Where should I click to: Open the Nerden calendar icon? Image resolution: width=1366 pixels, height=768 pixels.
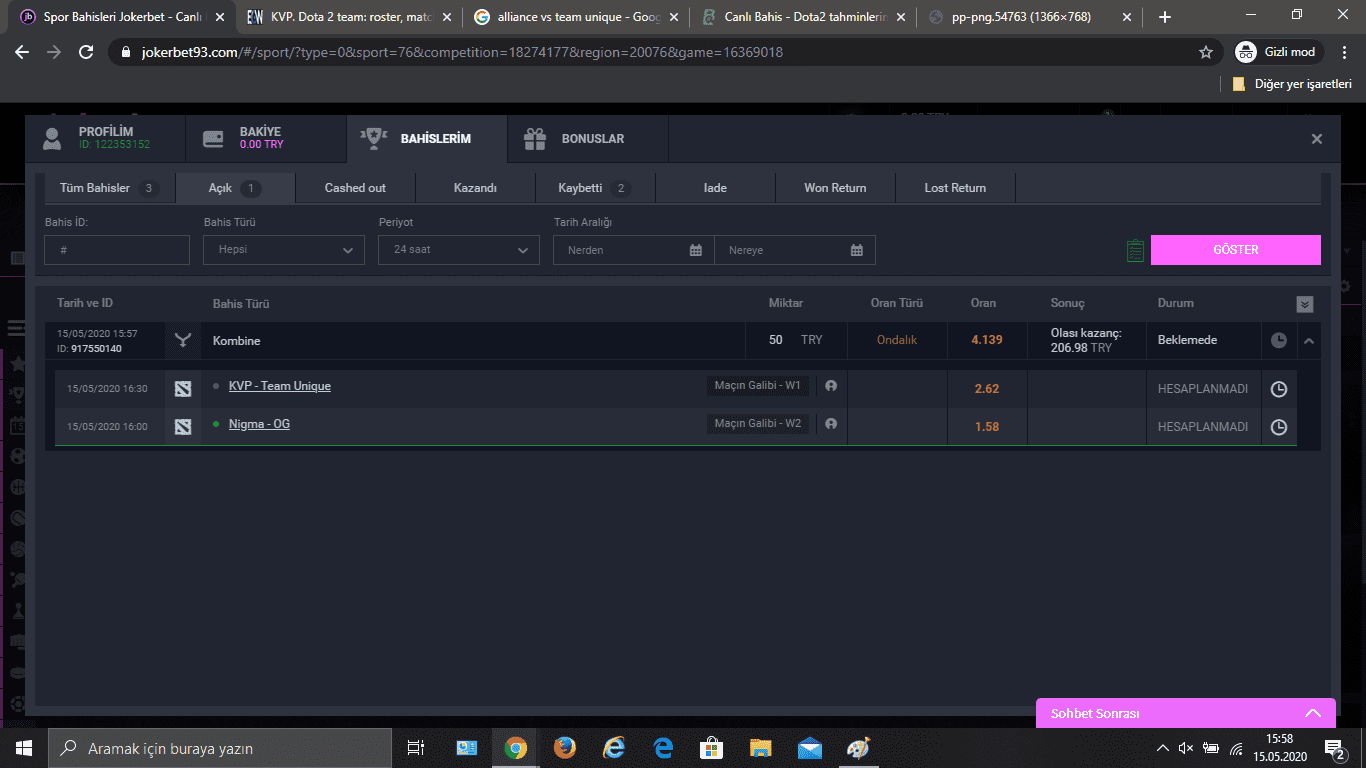(x=696, y=250)
